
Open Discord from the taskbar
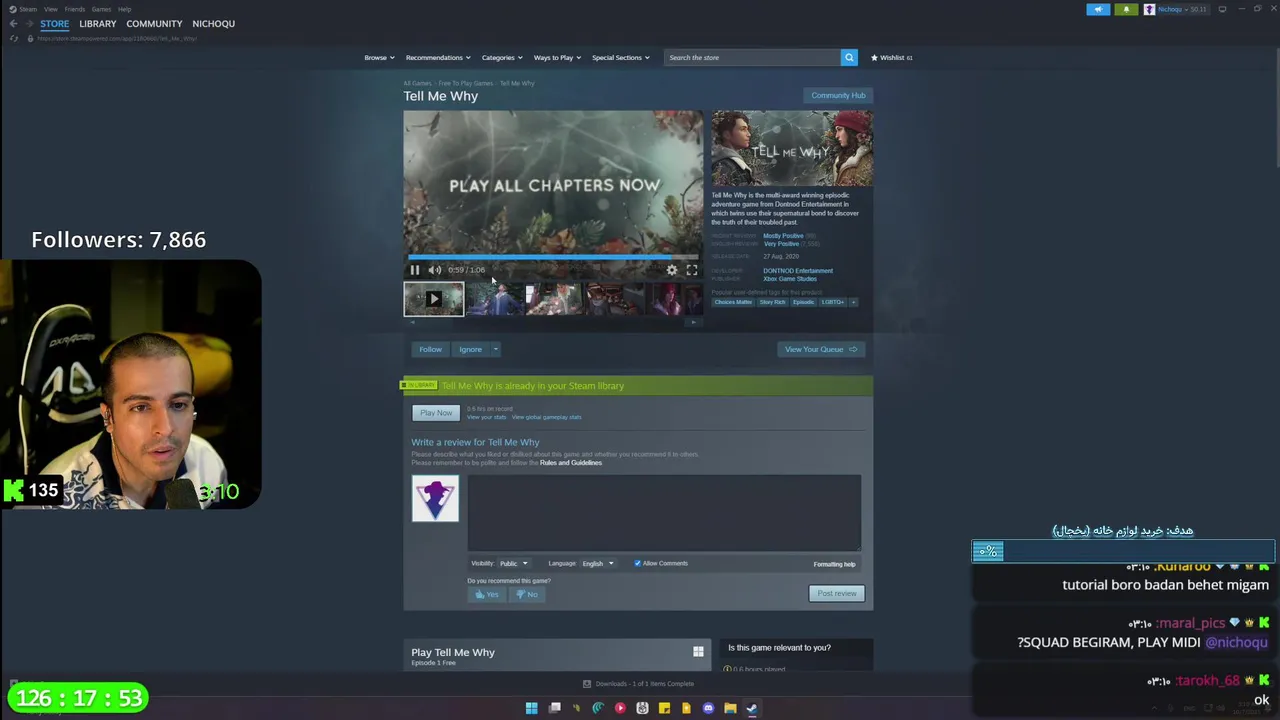708,708
